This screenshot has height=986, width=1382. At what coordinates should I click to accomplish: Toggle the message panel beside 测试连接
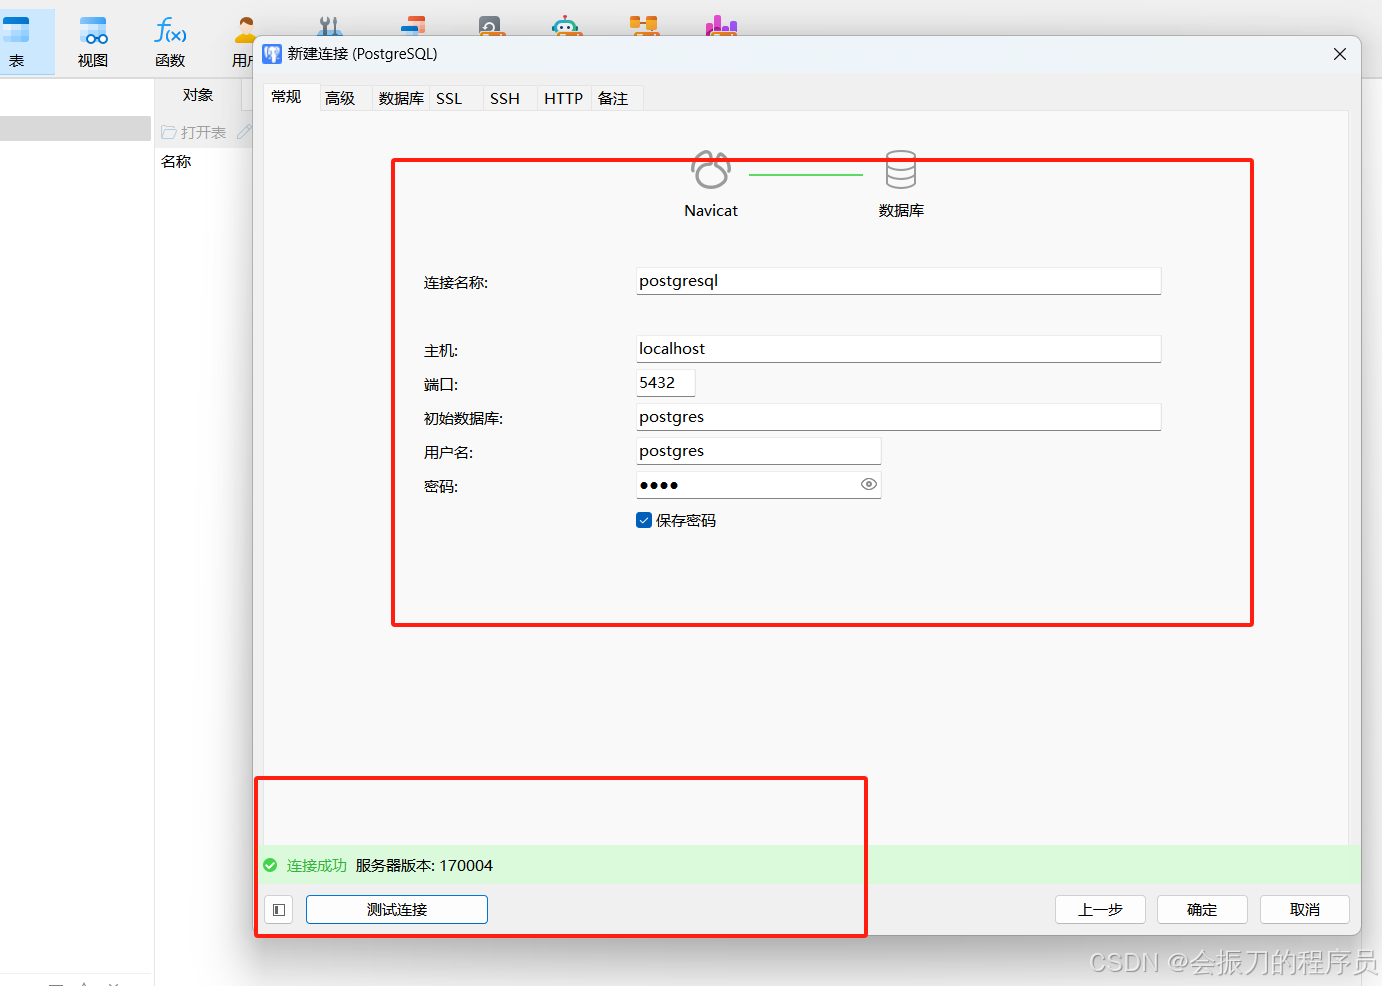tap(277, 909)
